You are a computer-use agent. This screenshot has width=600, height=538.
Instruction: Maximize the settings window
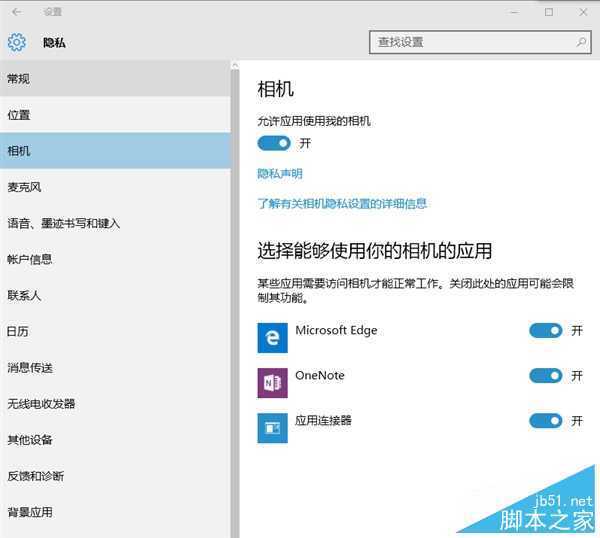coord(549,12)
